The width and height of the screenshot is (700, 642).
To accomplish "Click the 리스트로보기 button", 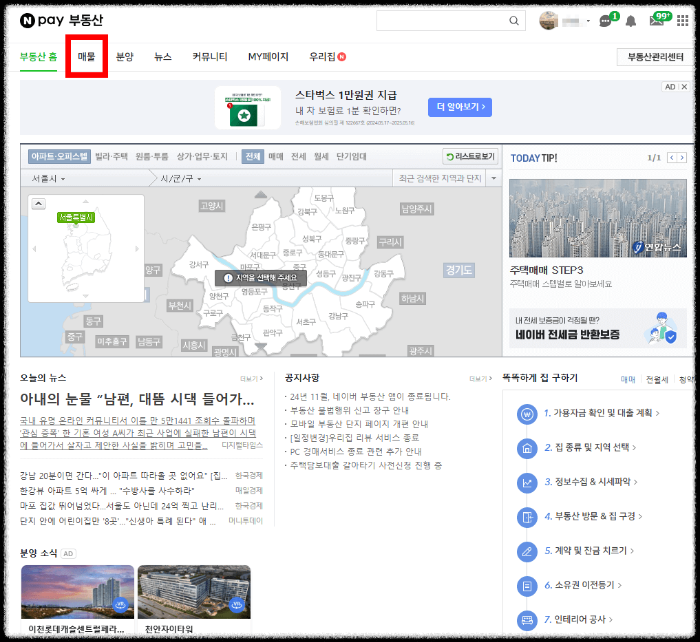I will pos(471,156).
